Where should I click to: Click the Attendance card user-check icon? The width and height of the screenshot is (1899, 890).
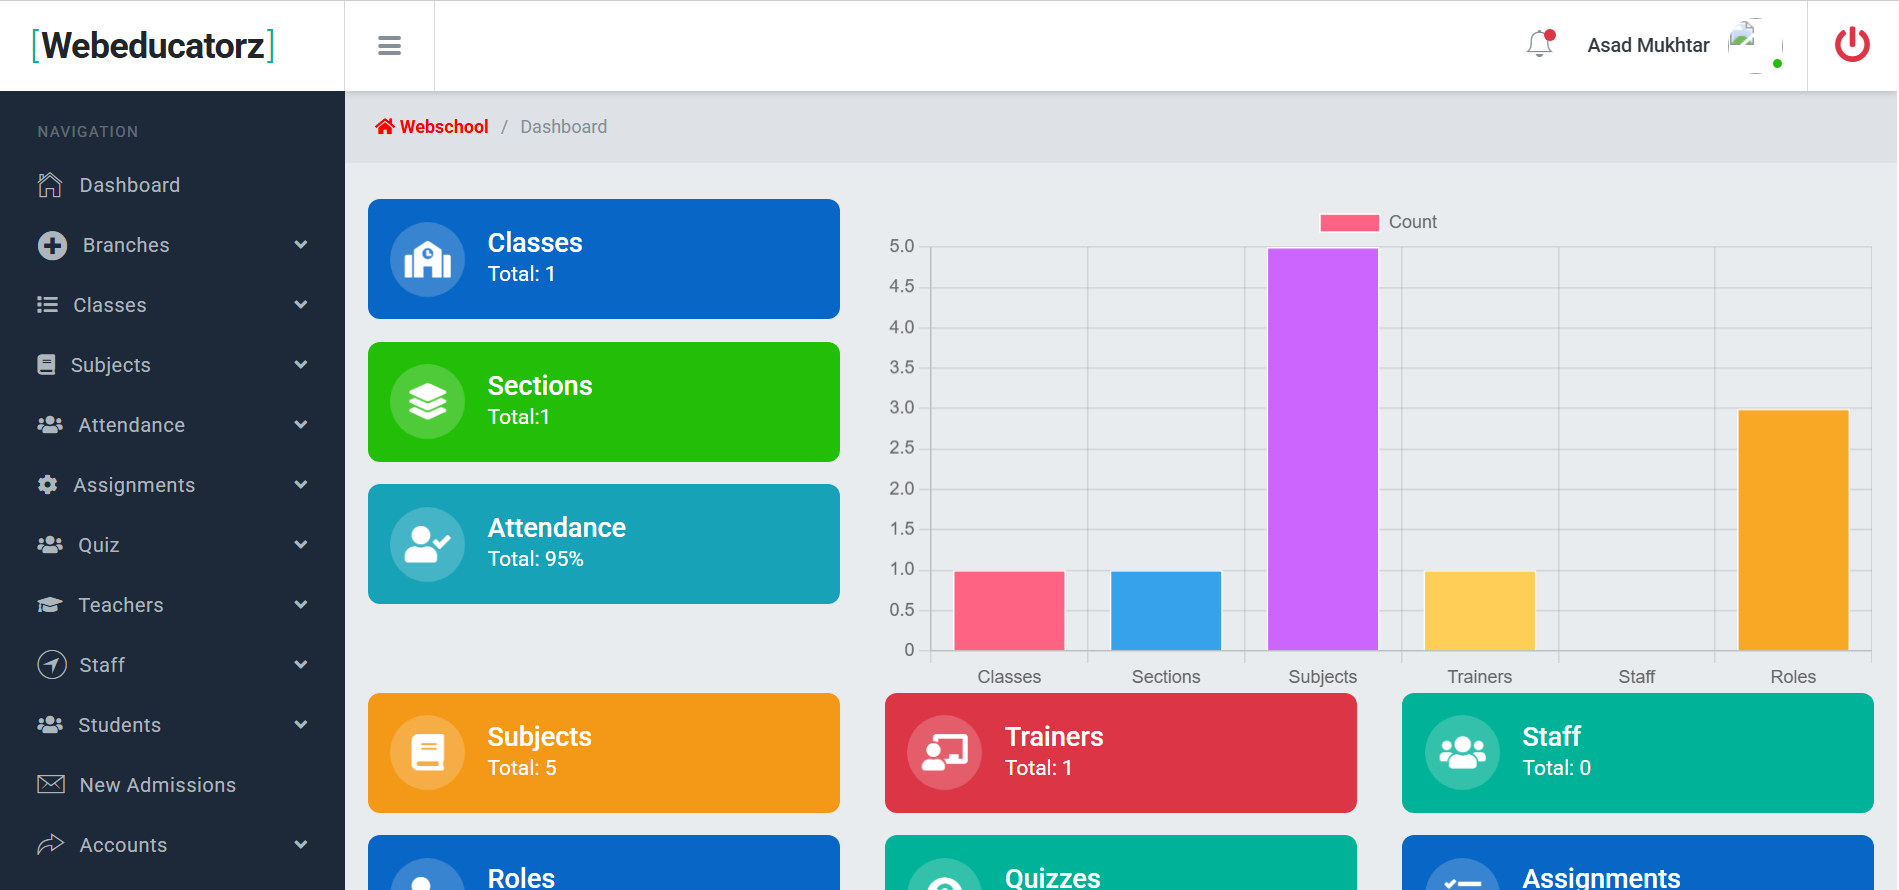[427, 544]
